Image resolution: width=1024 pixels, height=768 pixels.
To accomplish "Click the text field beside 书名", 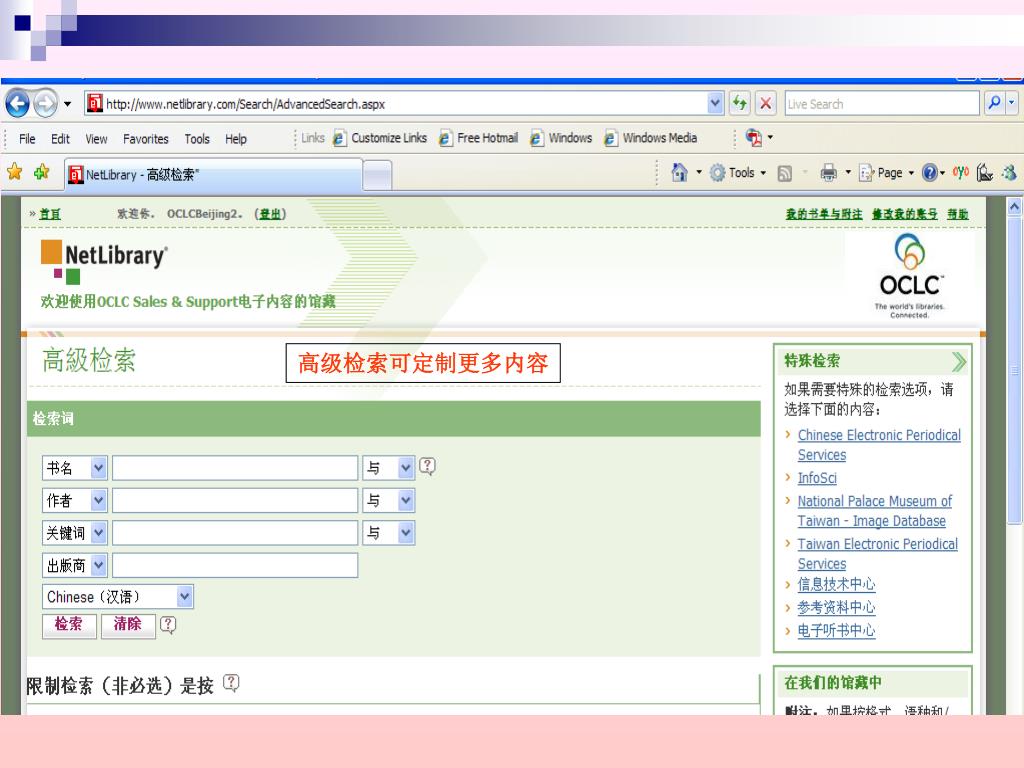I will (x=235, y=468).
